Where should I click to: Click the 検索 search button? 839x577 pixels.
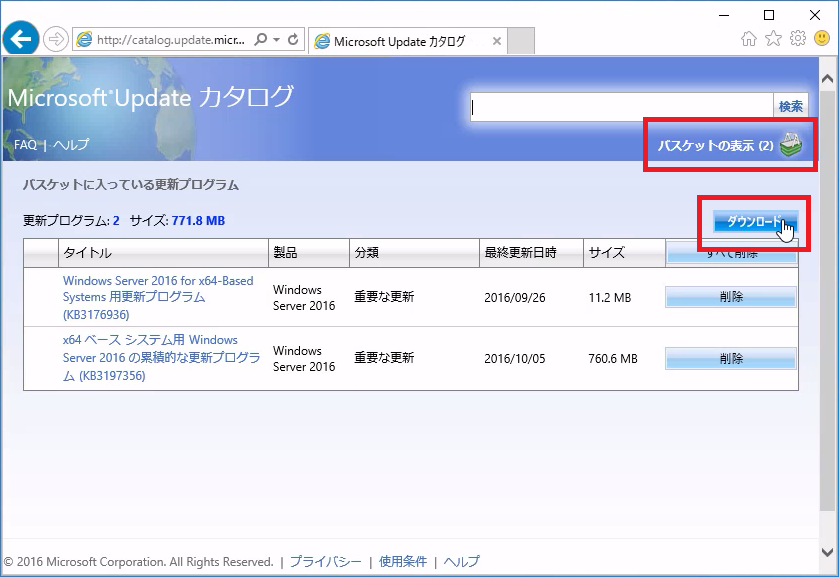pyautogui.click(x=790, y=107)
